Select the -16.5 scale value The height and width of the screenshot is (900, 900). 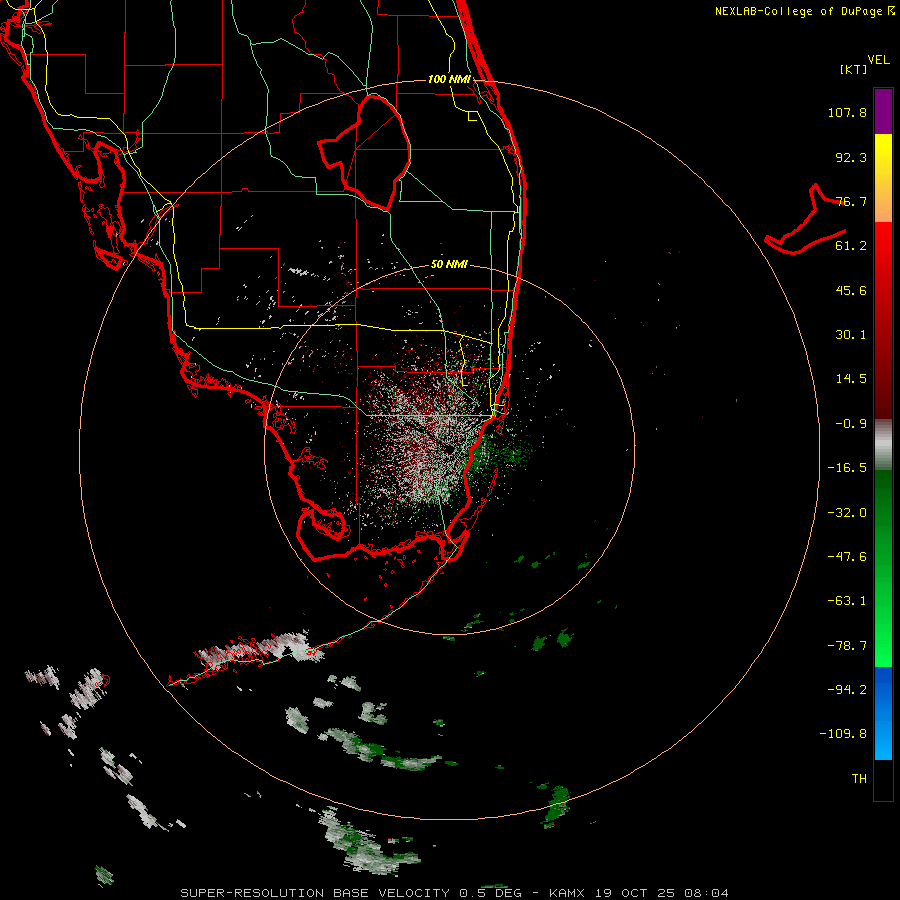847,468
